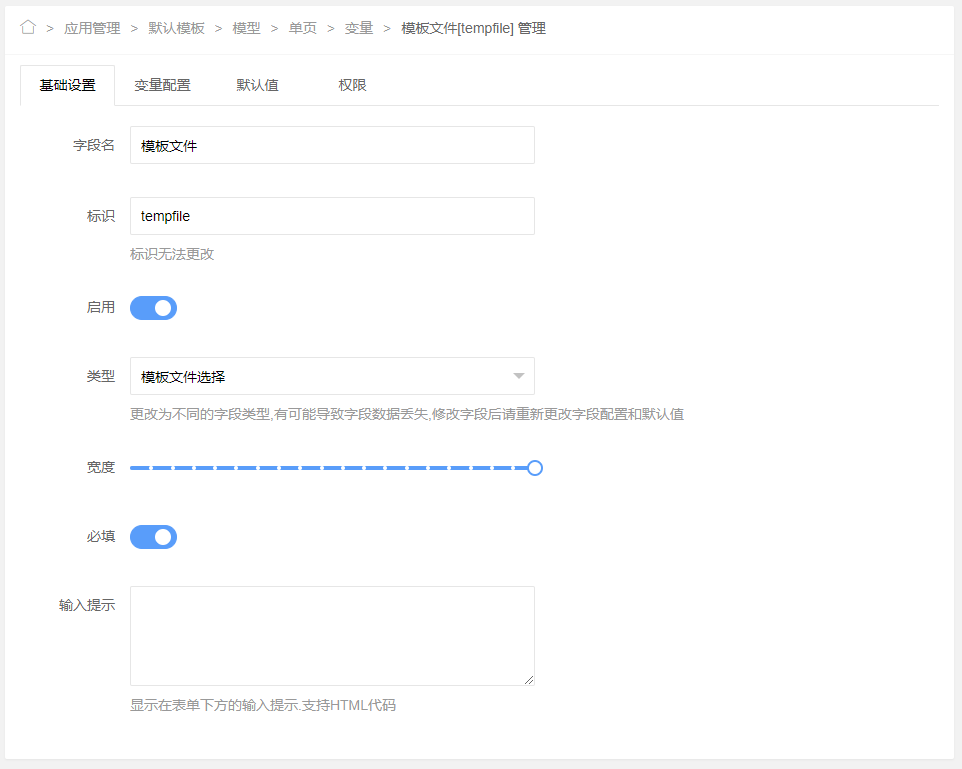This screenshot has height=769, width=962.
Task: Click the 标识 tempfile input field
Action: [x=332, y=216]
